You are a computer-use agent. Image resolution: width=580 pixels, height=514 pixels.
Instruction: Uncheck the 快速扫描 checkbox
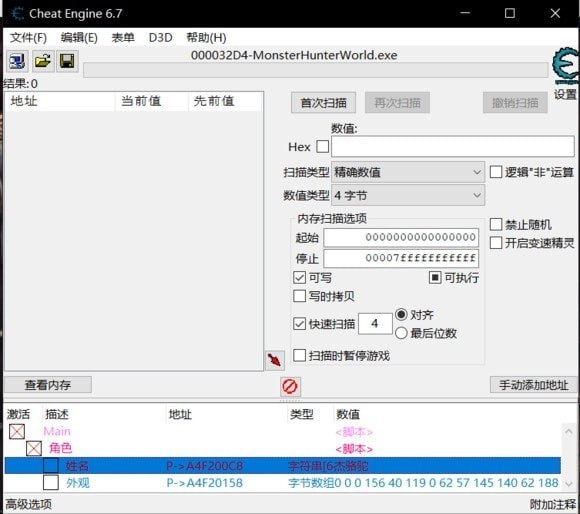[x=299, y=324]
